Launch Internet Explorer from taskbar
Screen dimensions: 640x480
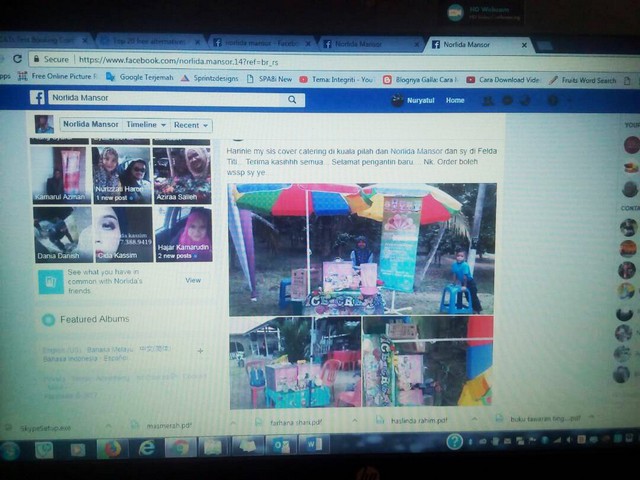coord(147,448)
